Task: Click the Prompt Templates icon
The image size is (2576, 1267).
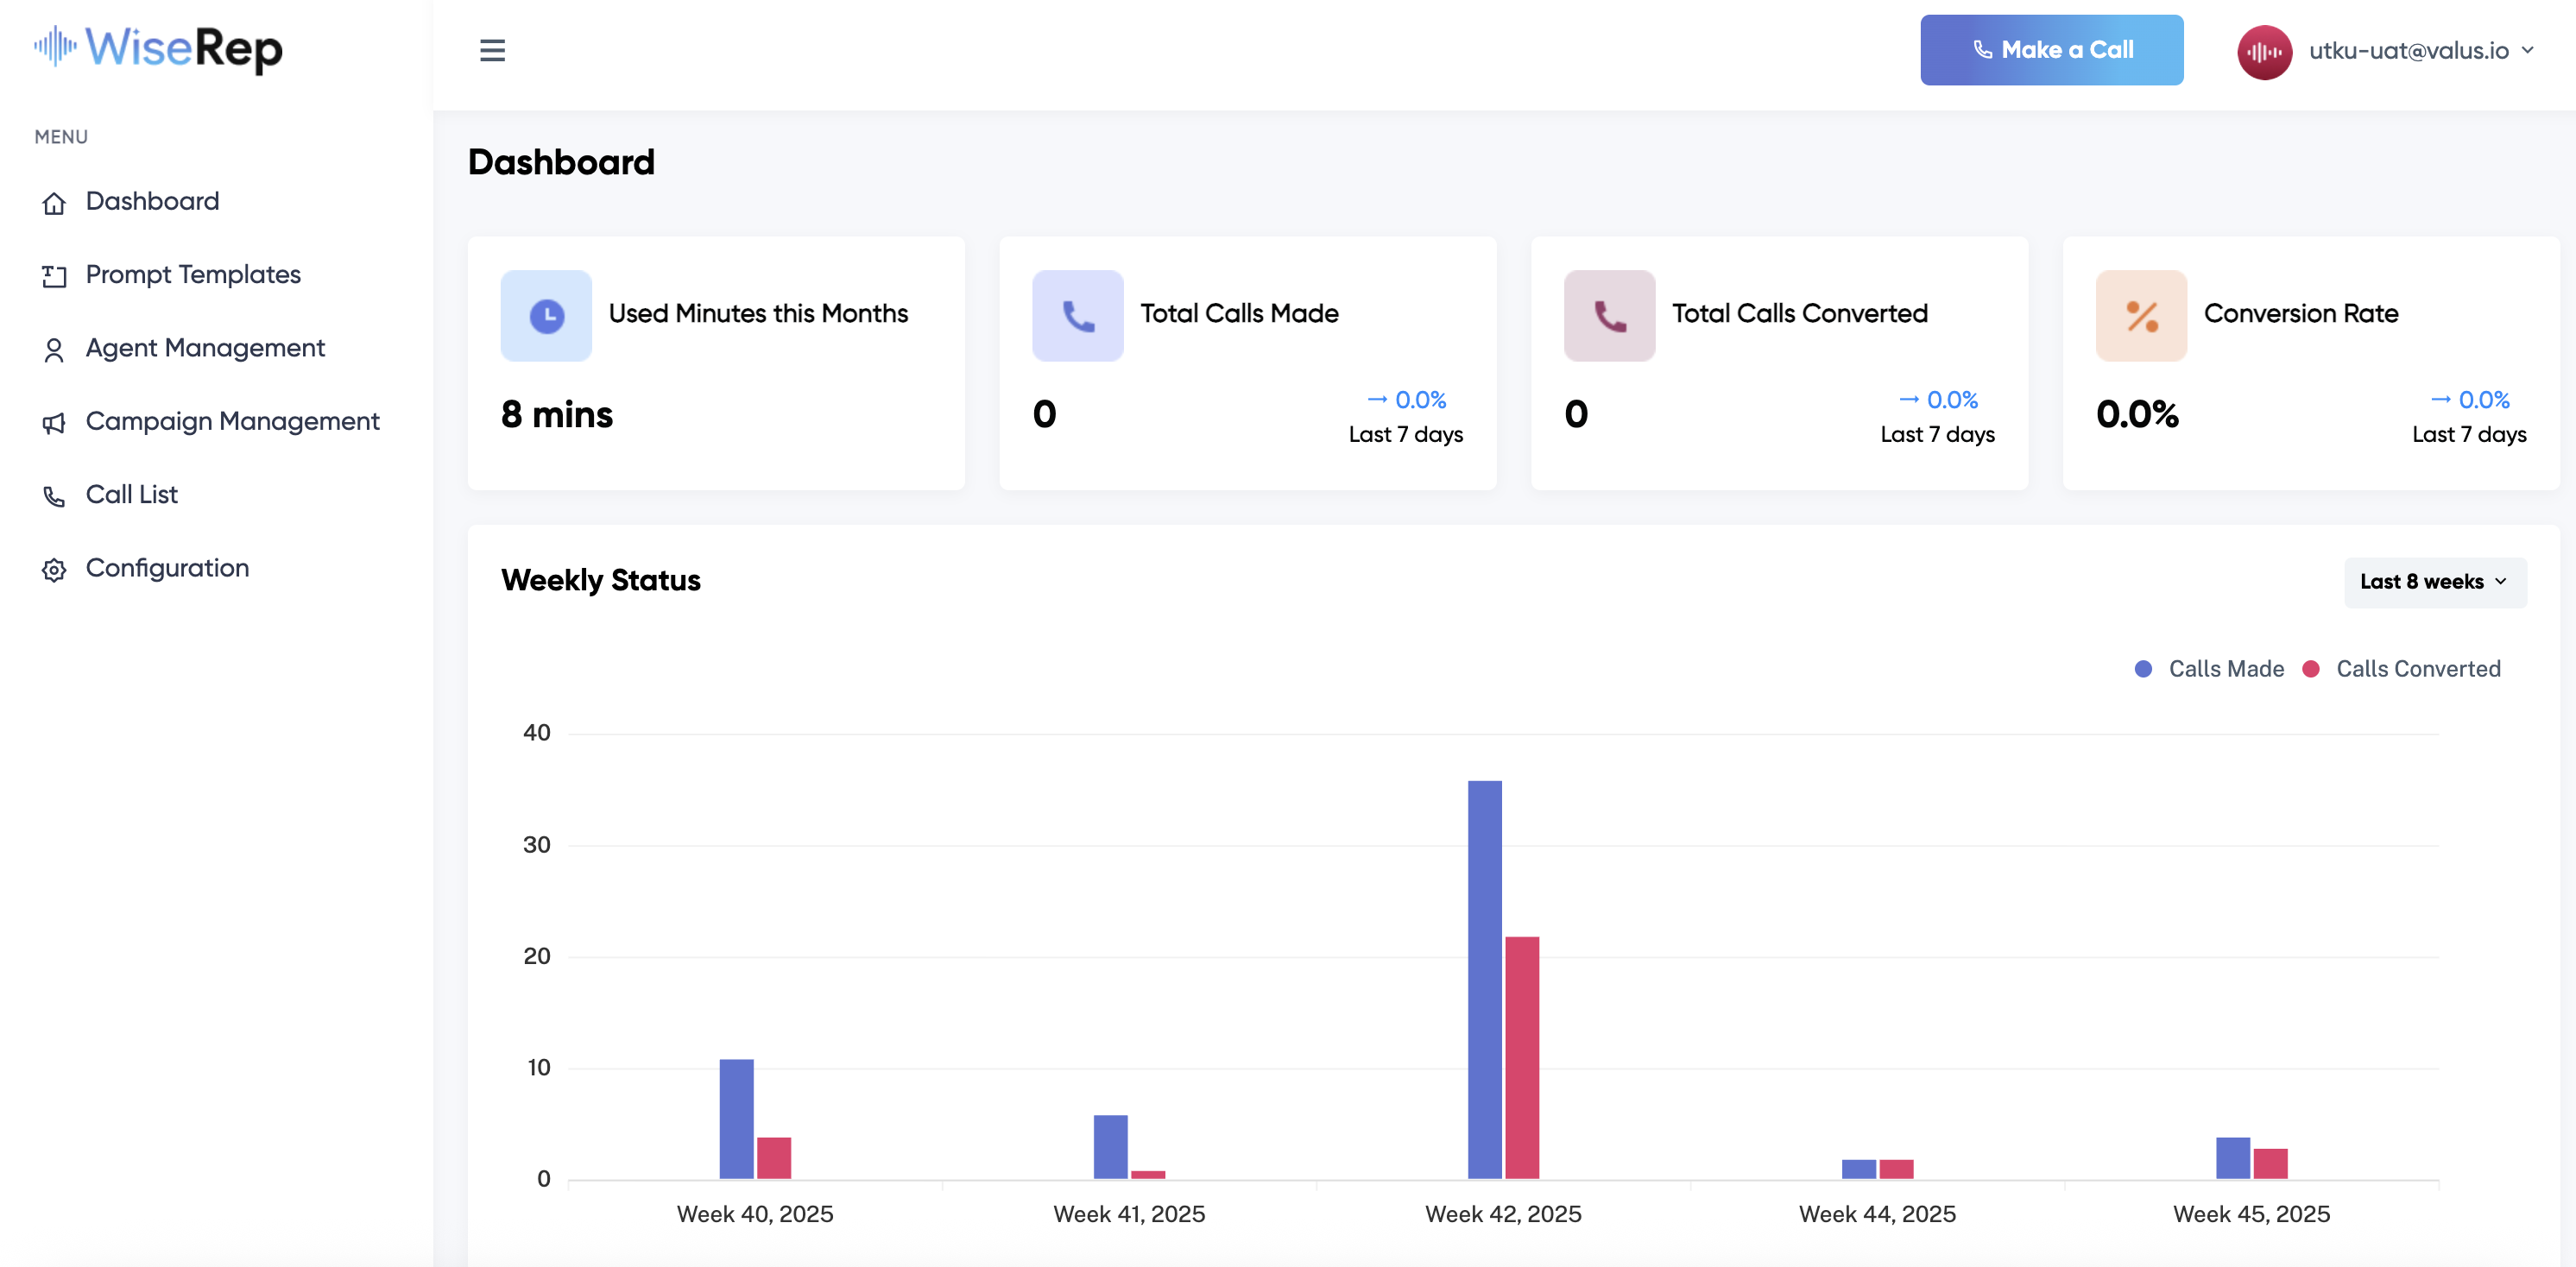Action: [x=54, y=275]
